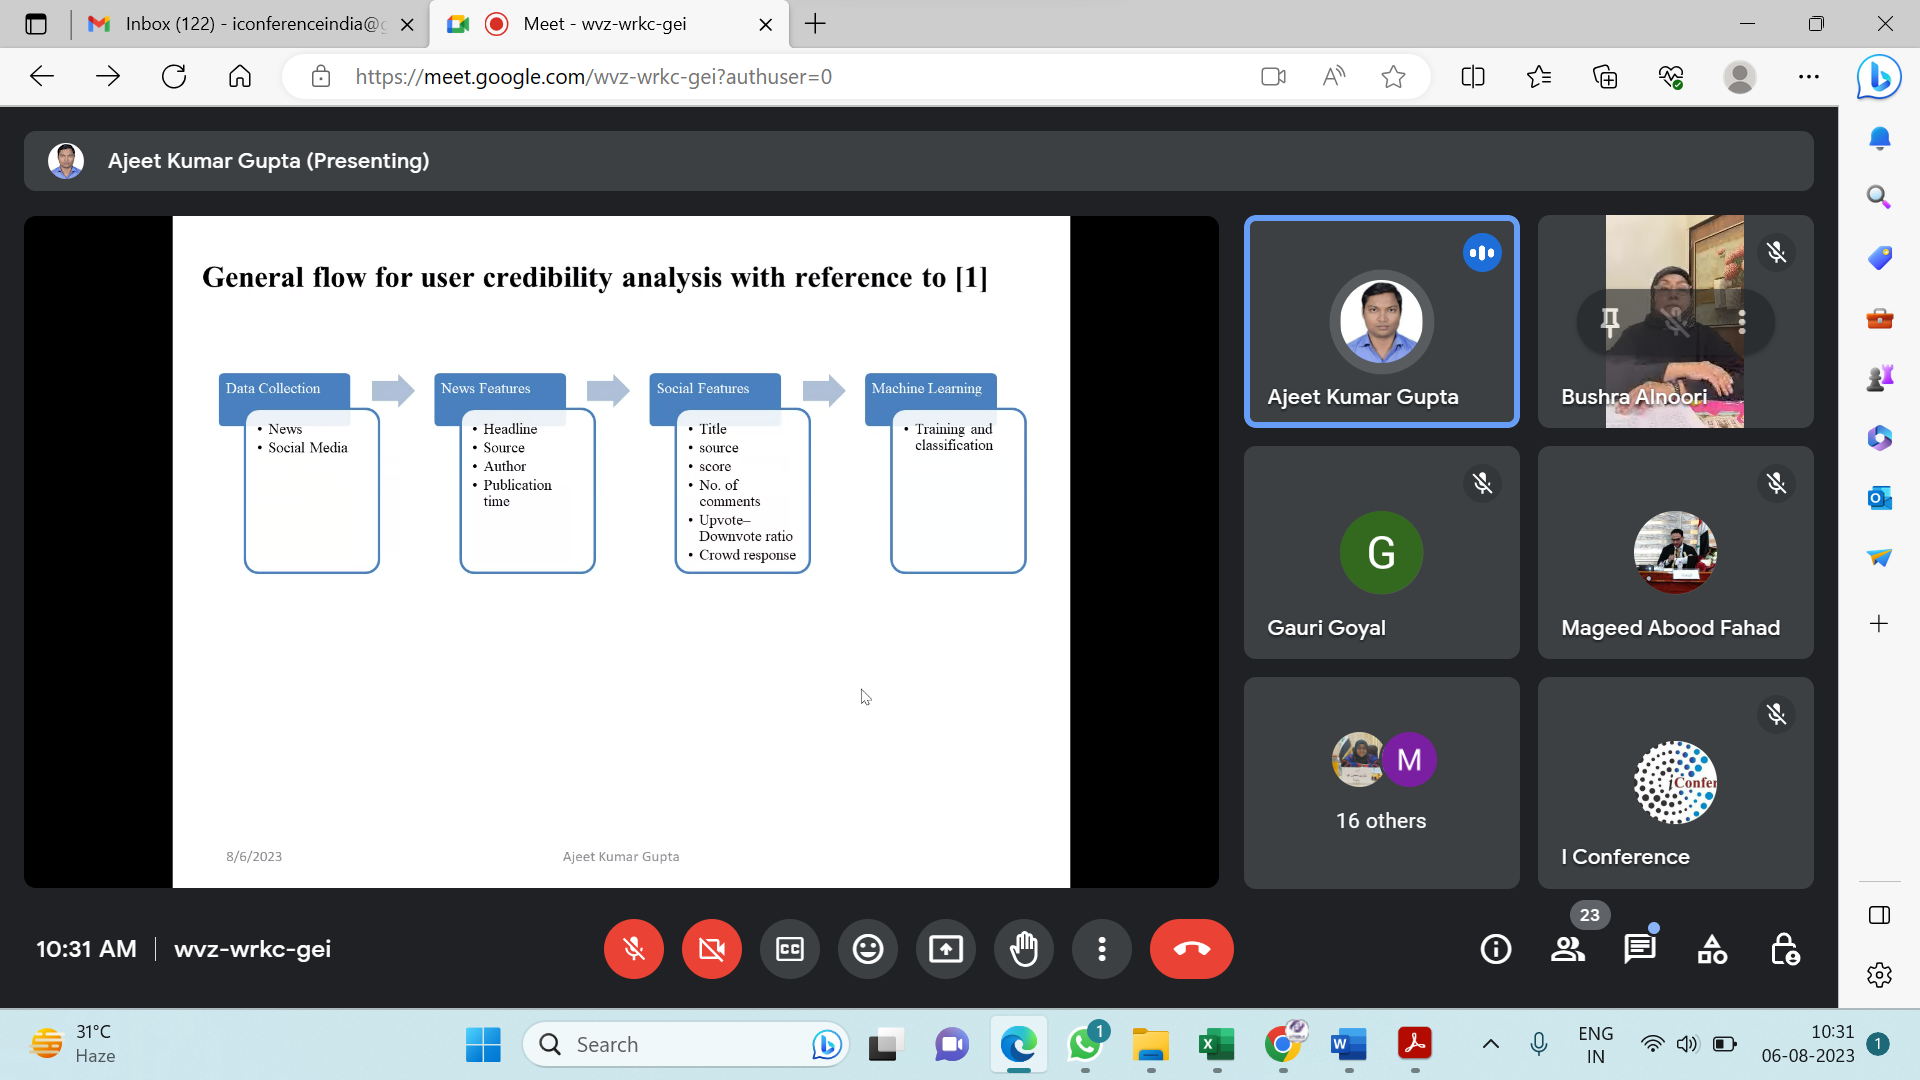Viewport: 1920px width, 1080px height.
Task: Turn on the camera in Meet
Action: coord(711,948)
